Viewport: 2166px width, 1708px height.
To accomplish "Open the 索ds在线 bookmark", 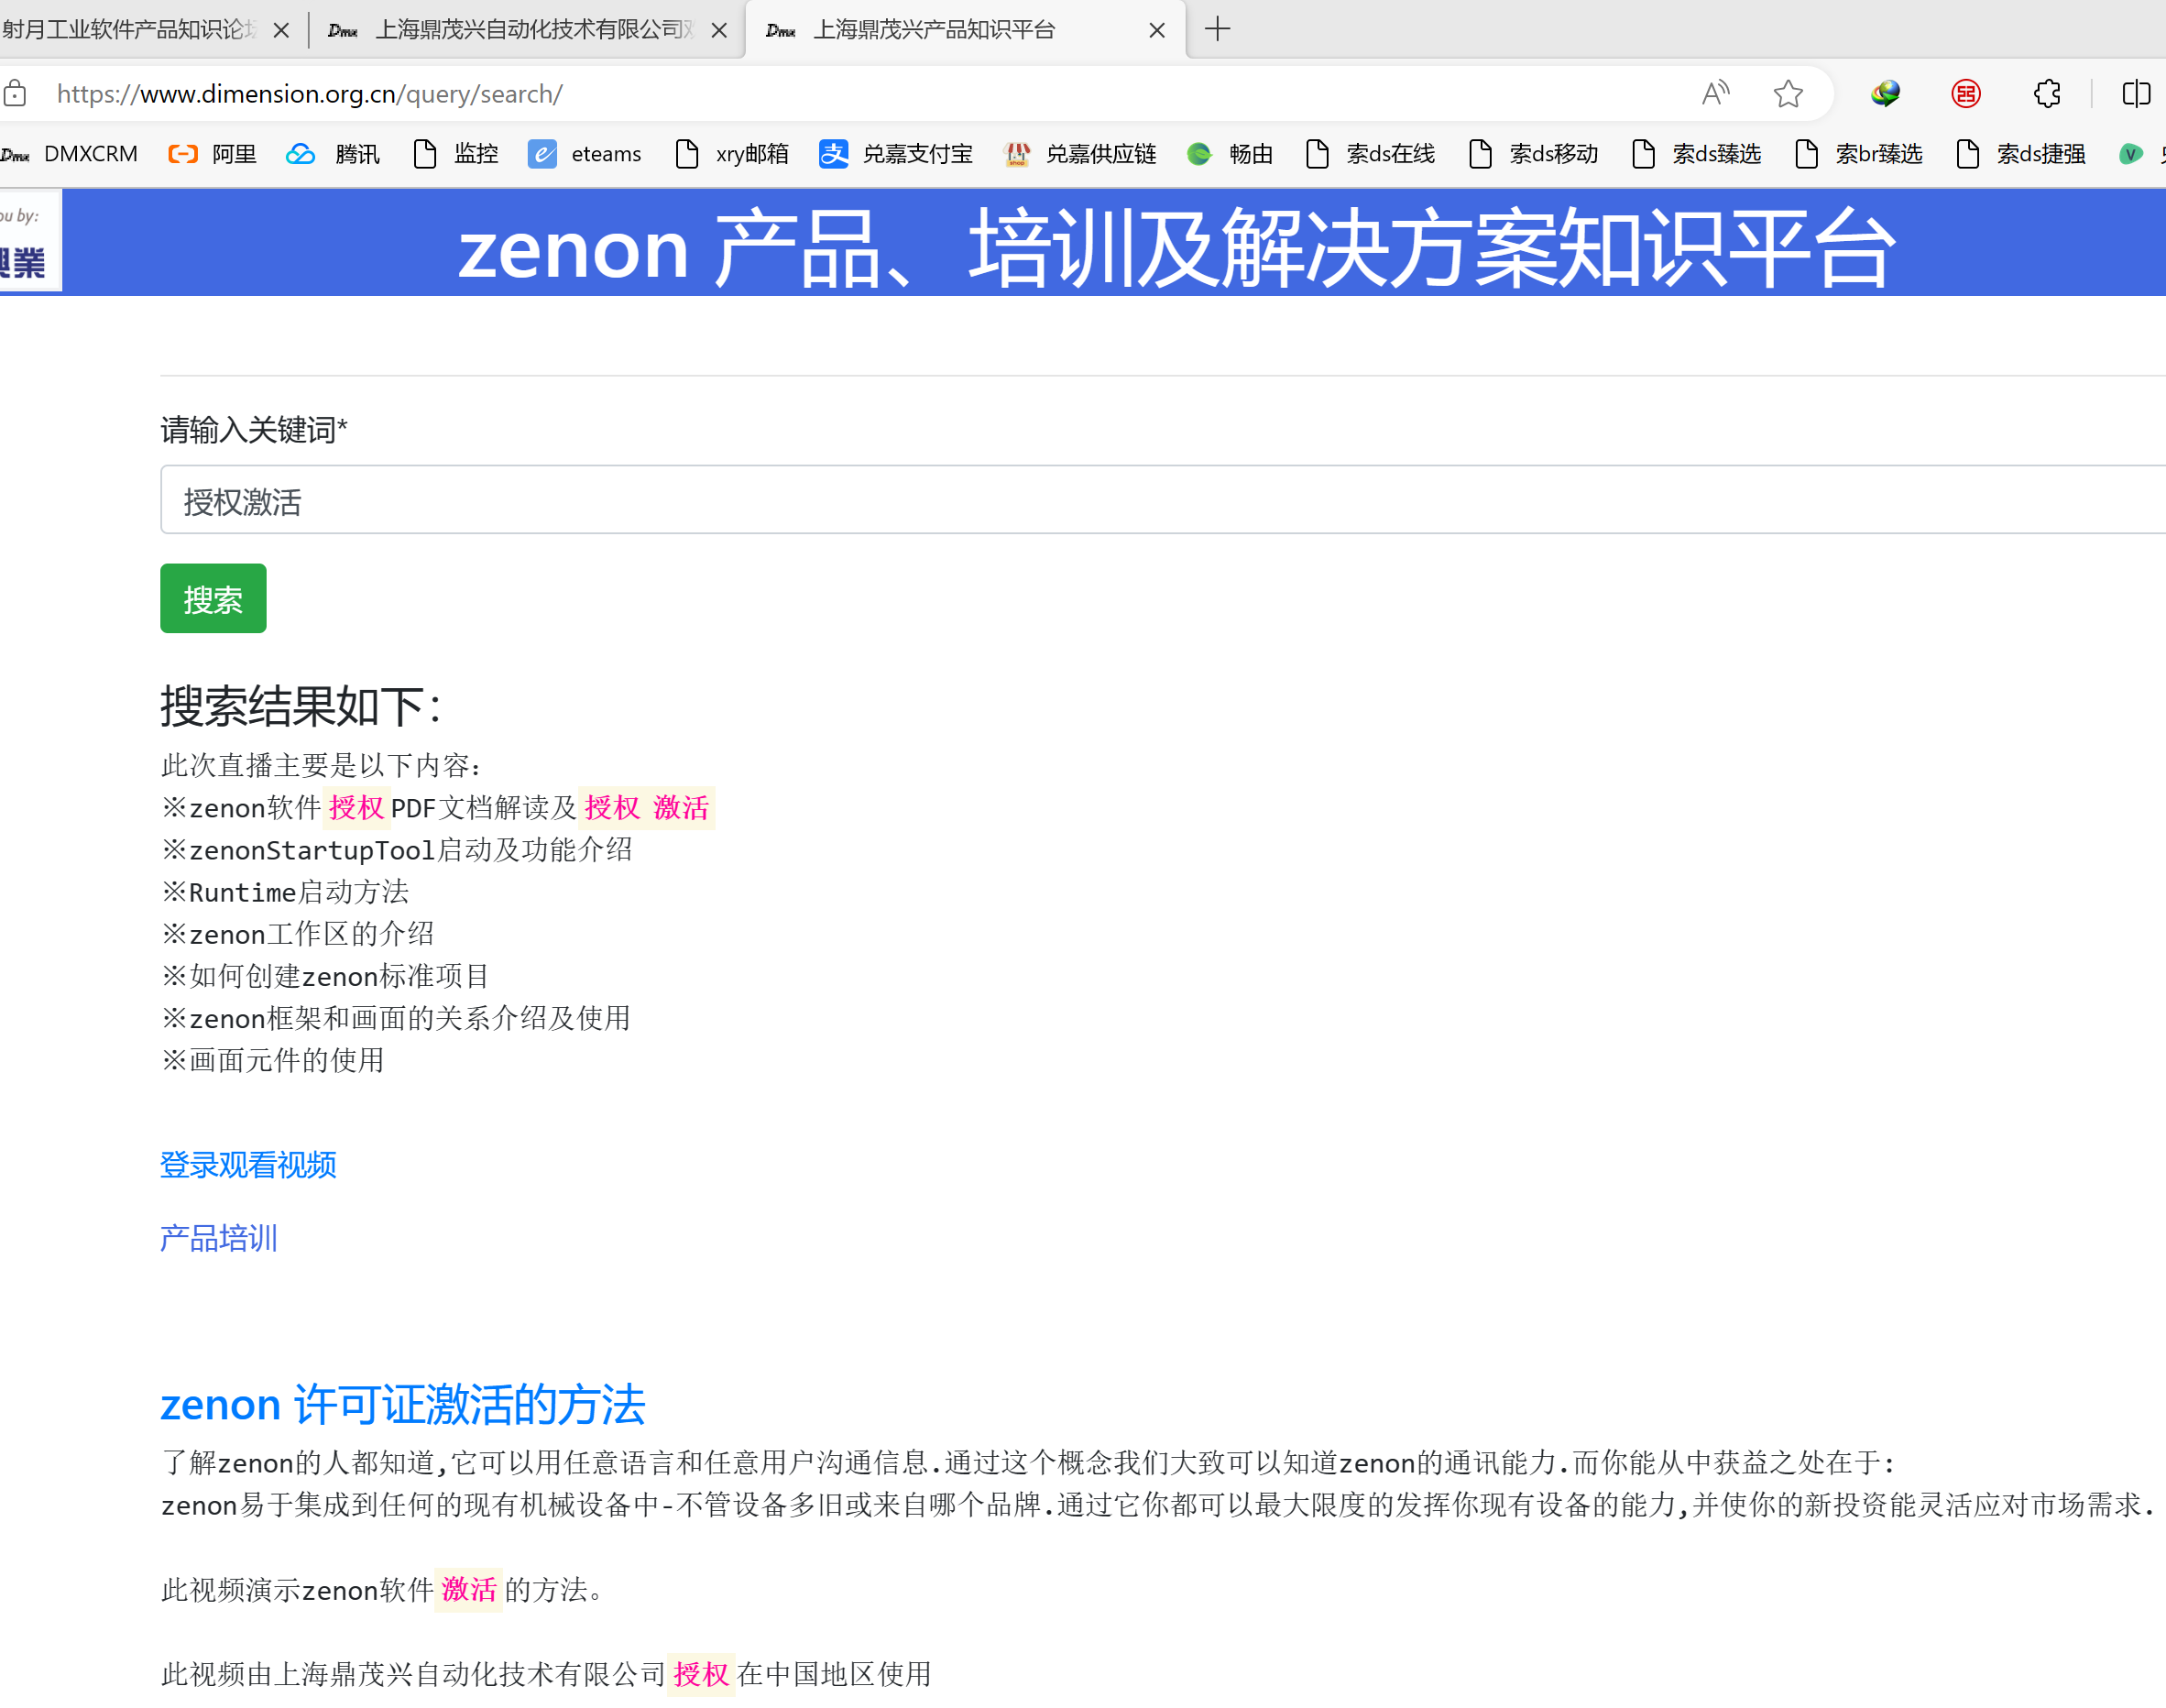I will pos(1371,154).
